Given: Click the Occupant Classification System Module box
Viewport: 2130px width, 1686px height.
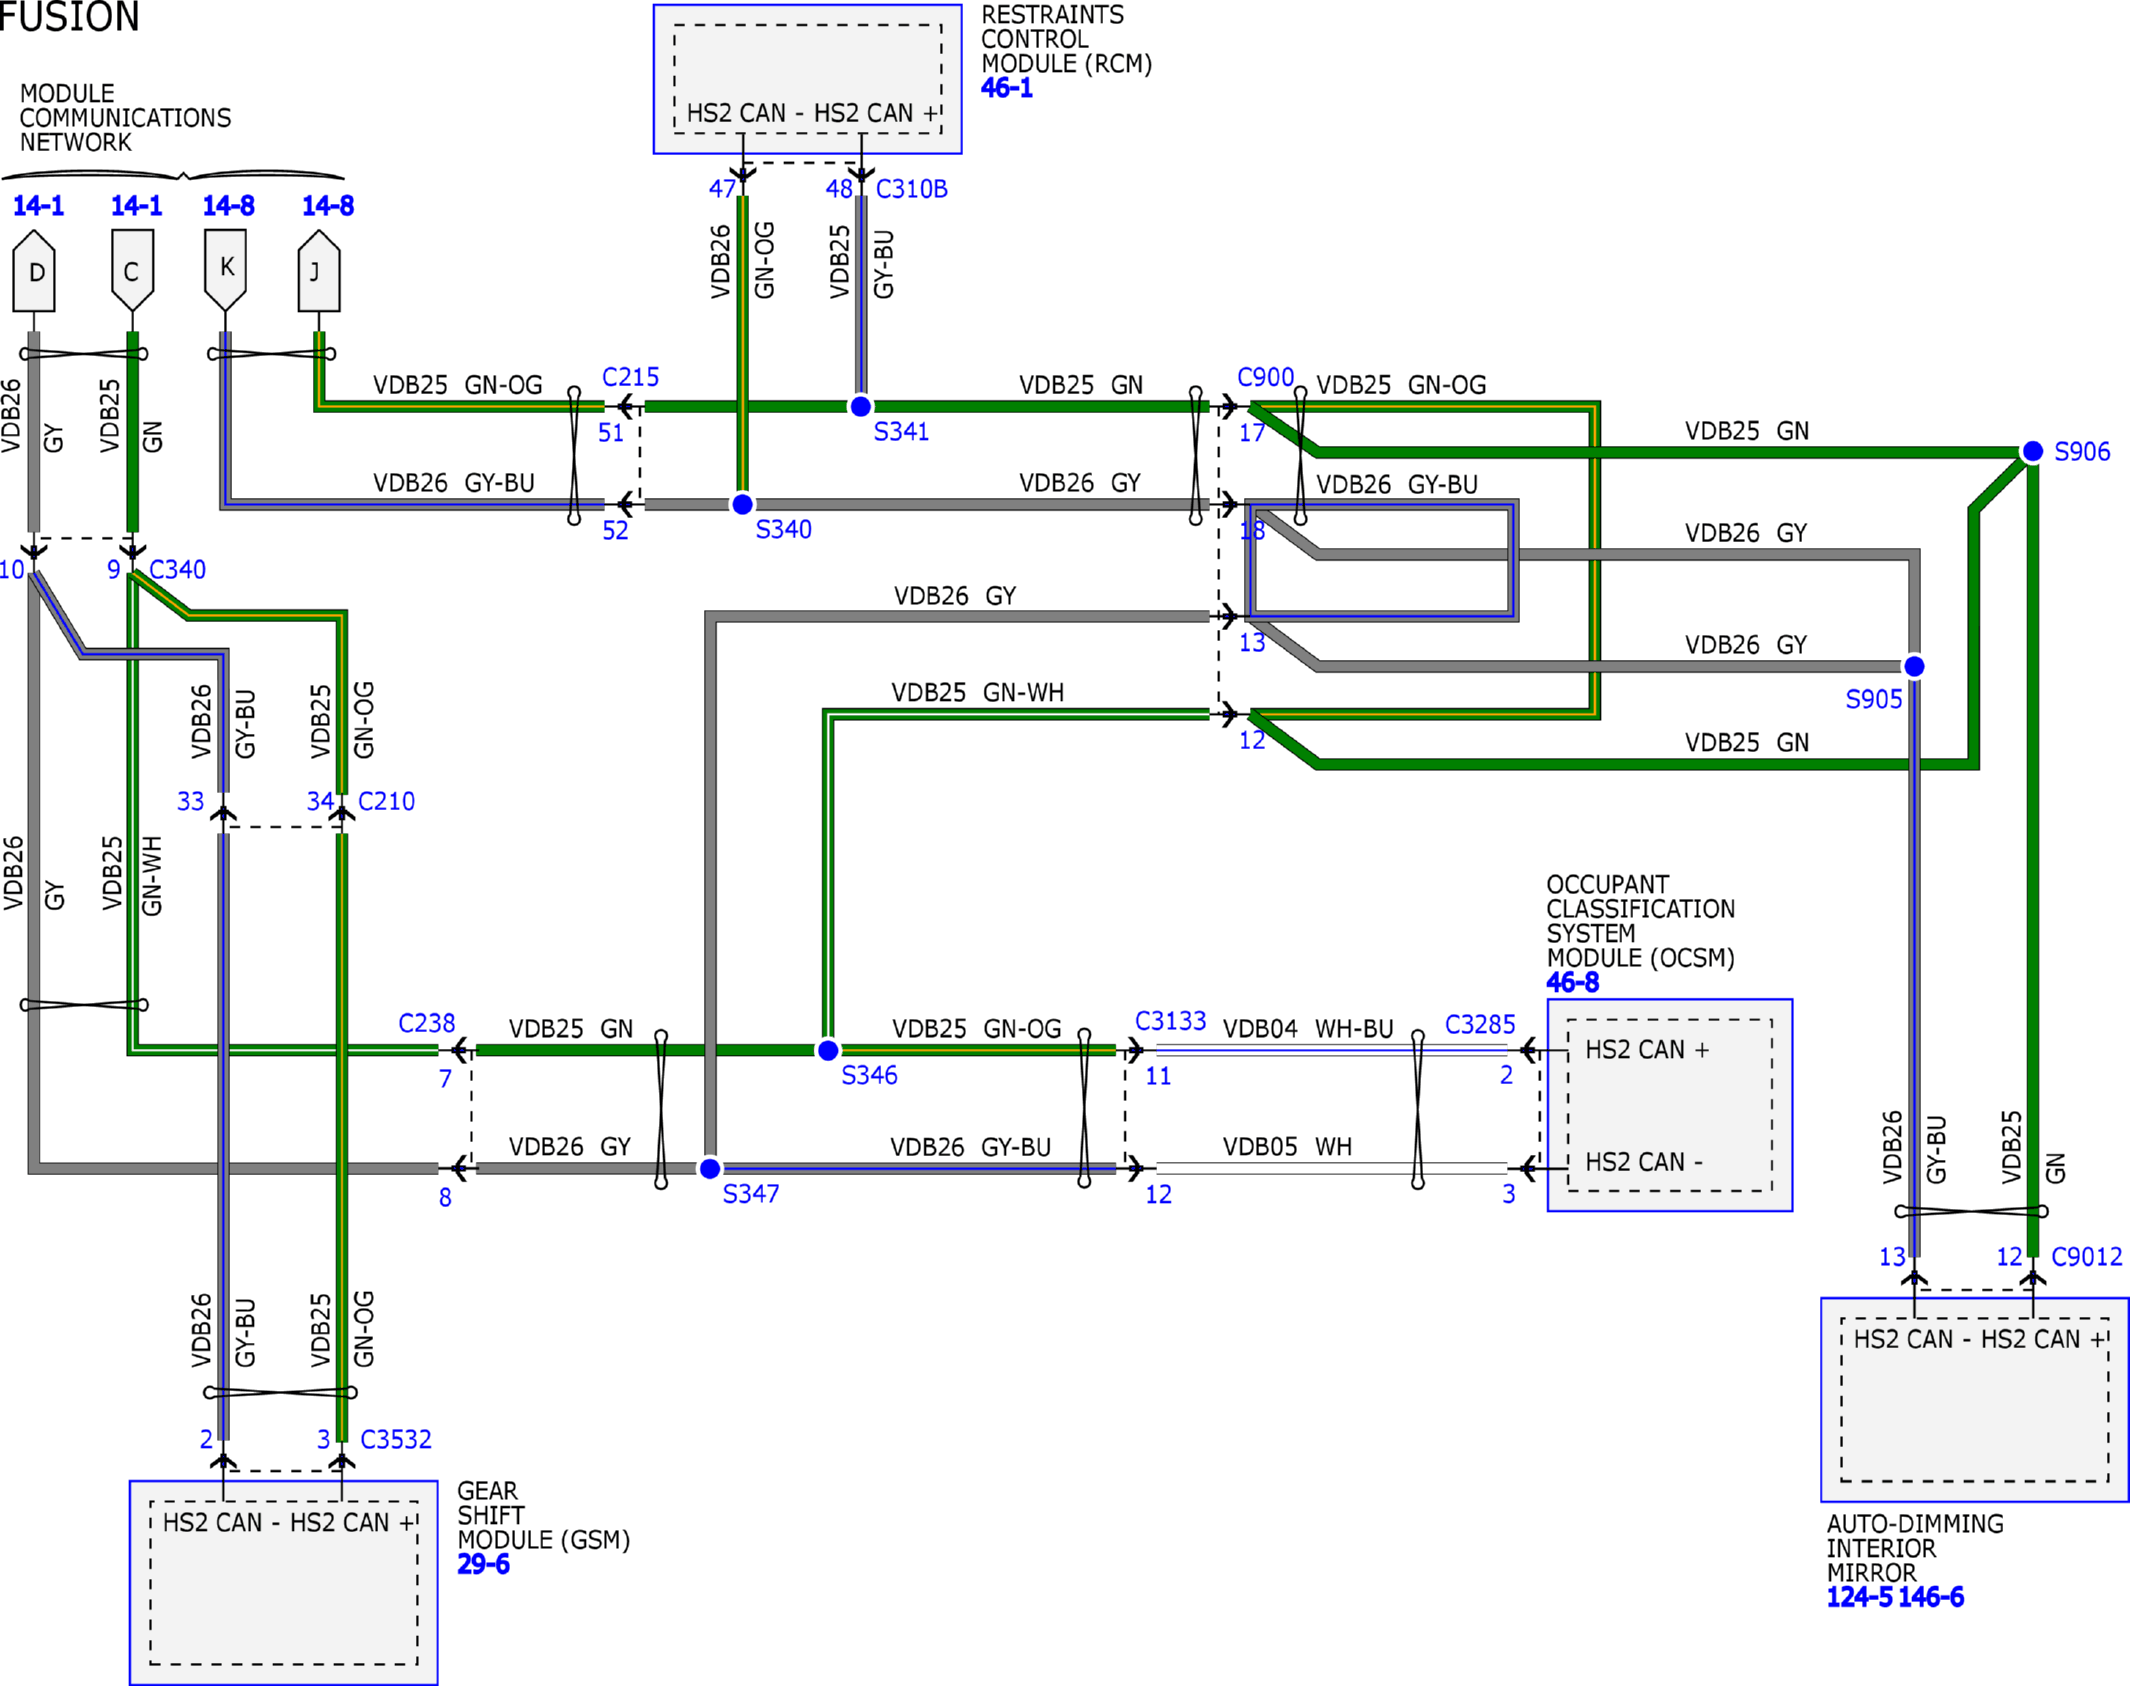Looking at the screenshot, I should pos(1670,1105).
